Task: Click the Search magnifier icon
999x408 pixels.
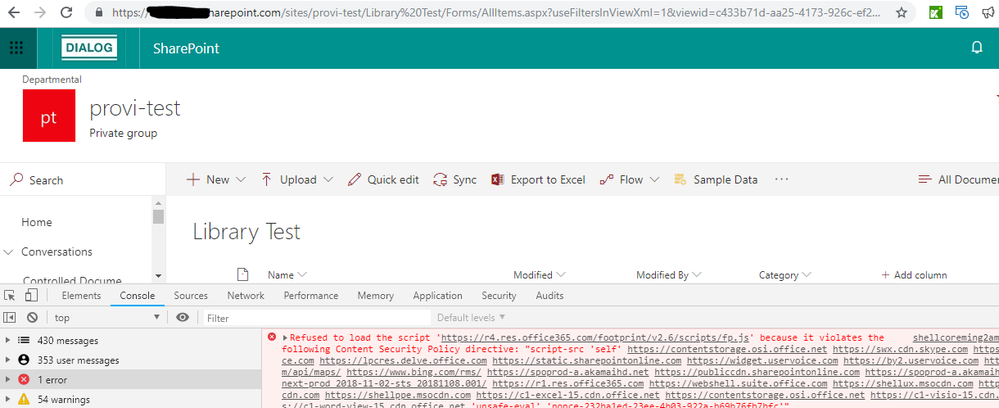Action: [x=17, y=180]
